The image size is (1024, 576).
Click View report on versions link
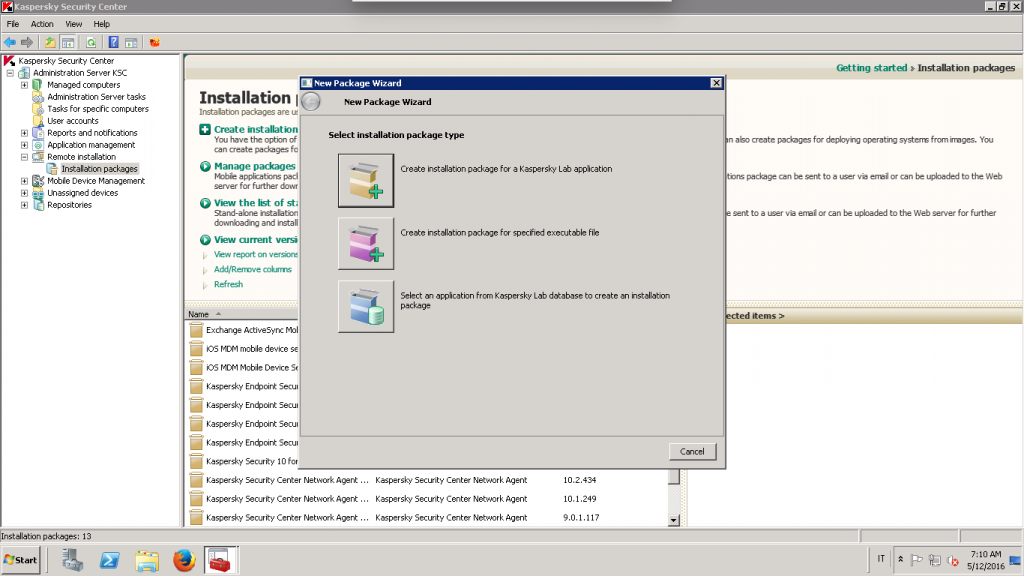[x=255, y=255]
